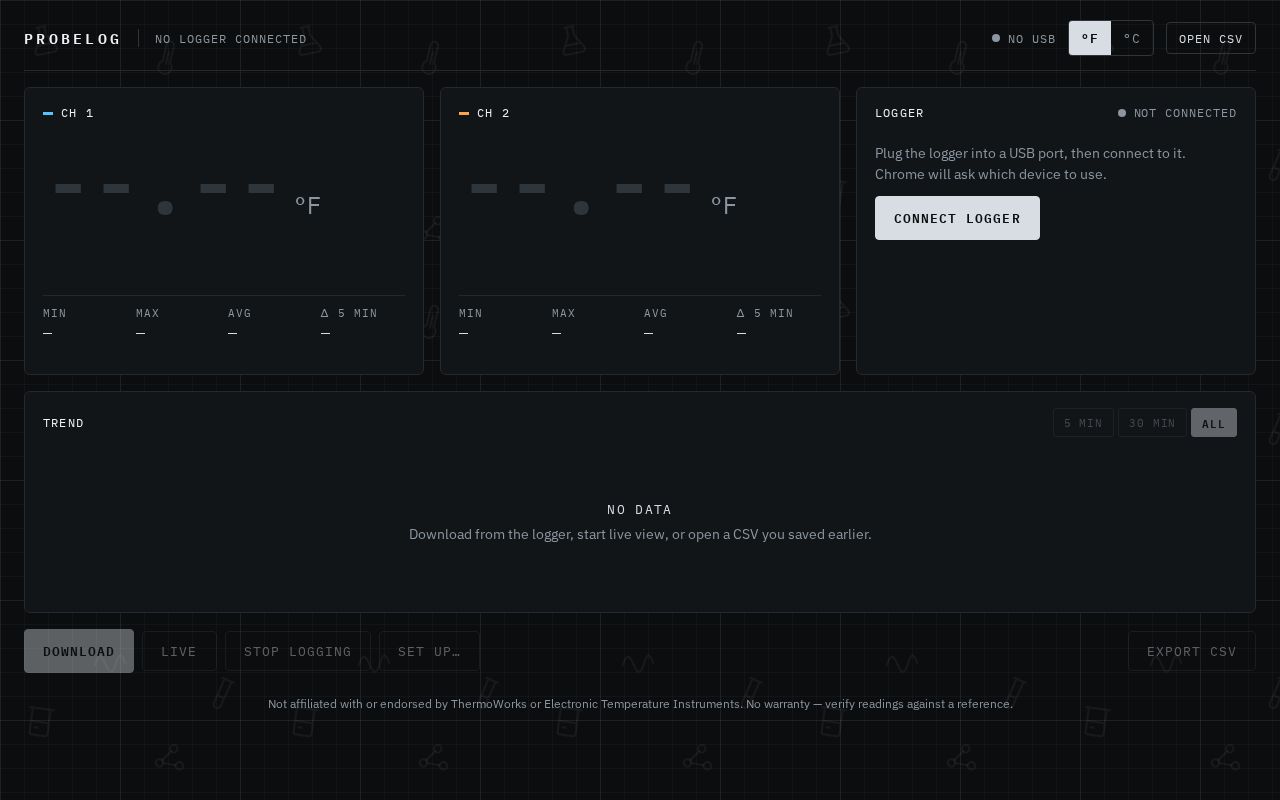Select the 5 MIN trend range
Screen dimensions: 1280x800
pyautogui.click(x=1083, y=423)
